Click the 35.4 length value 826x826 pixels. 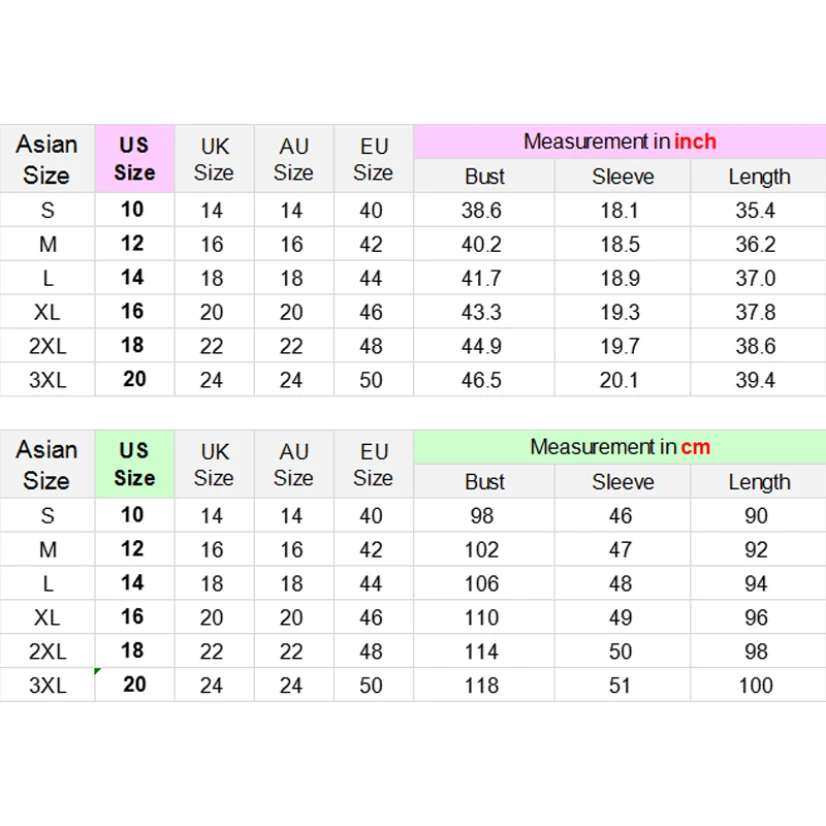756,211
